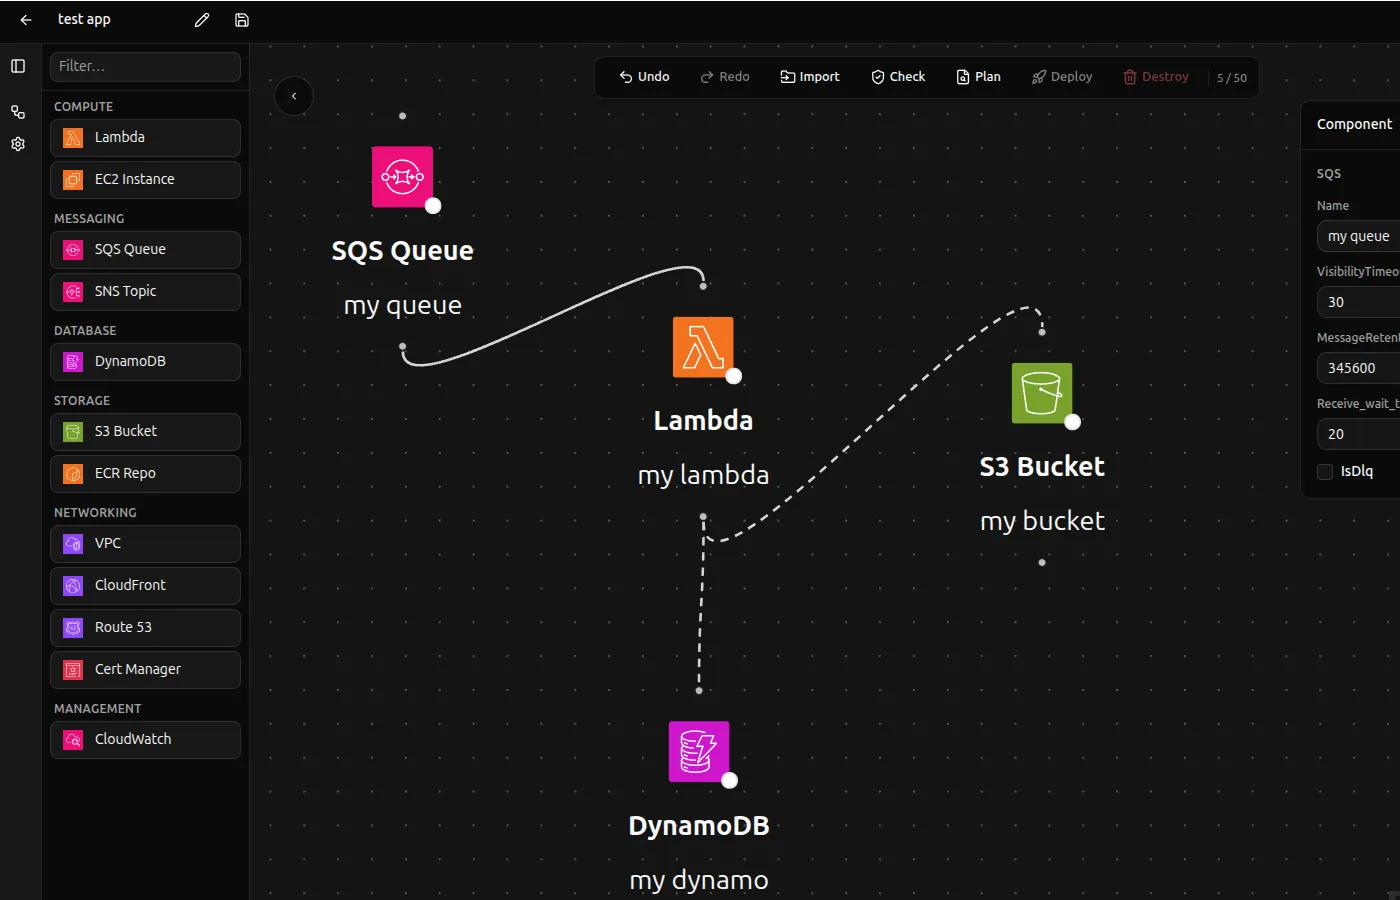Click the "my queue" label under SQS node
The height and width of the screenshot is (900, 1400).
pyautogui.click(x=403, y=306)
